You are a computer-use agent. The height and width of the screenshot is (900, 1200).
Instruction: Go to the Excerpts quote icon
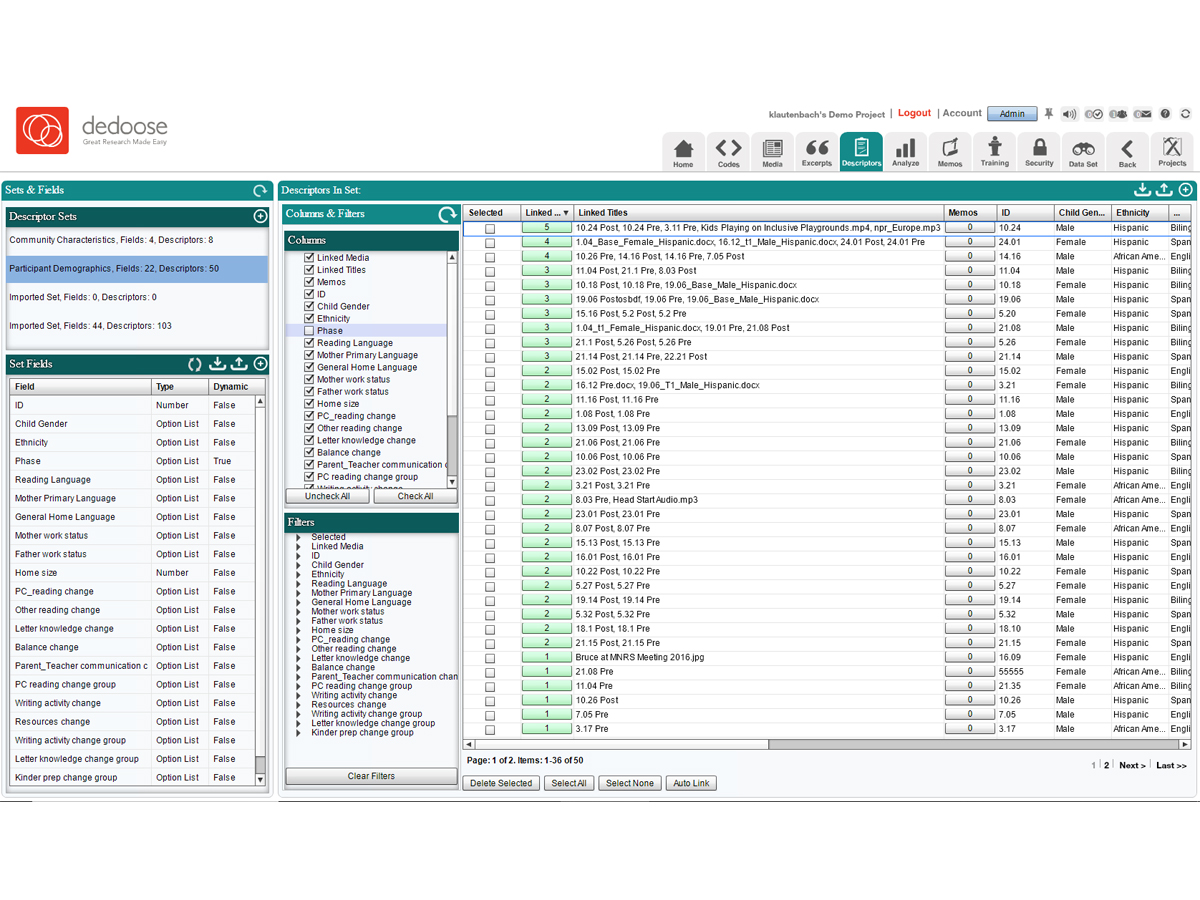[x=817, y=152]
